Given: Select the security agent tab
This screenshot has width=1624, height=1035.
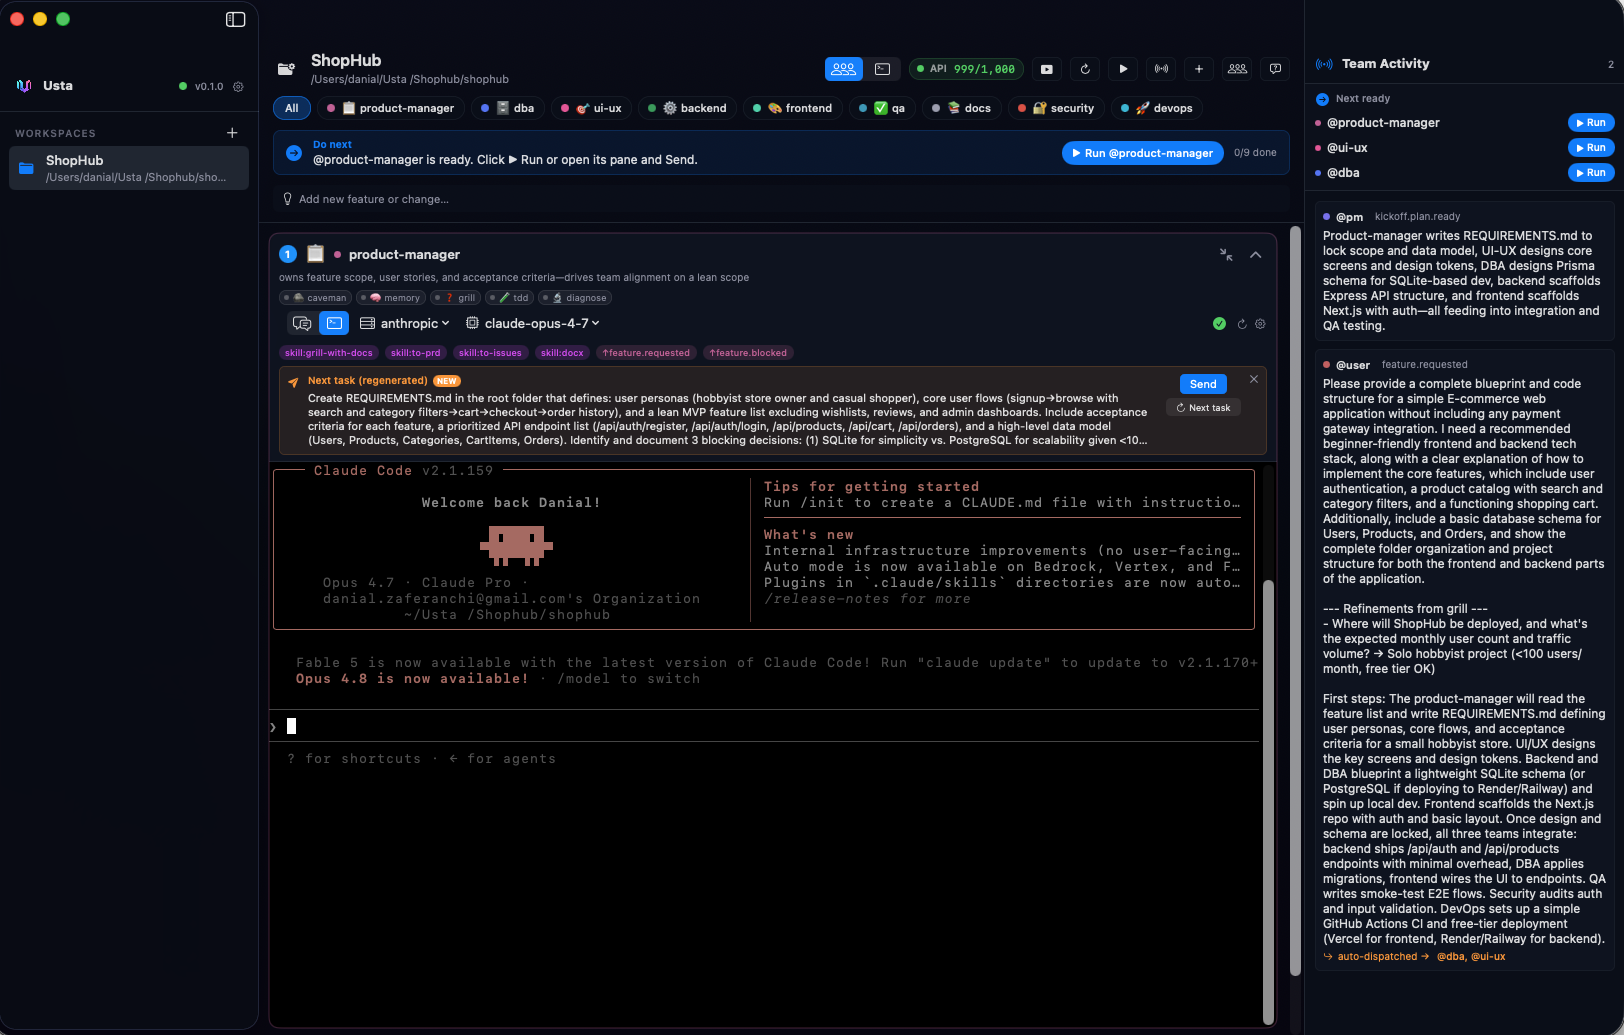Looking at the screenshot, I should (1056, 108).
